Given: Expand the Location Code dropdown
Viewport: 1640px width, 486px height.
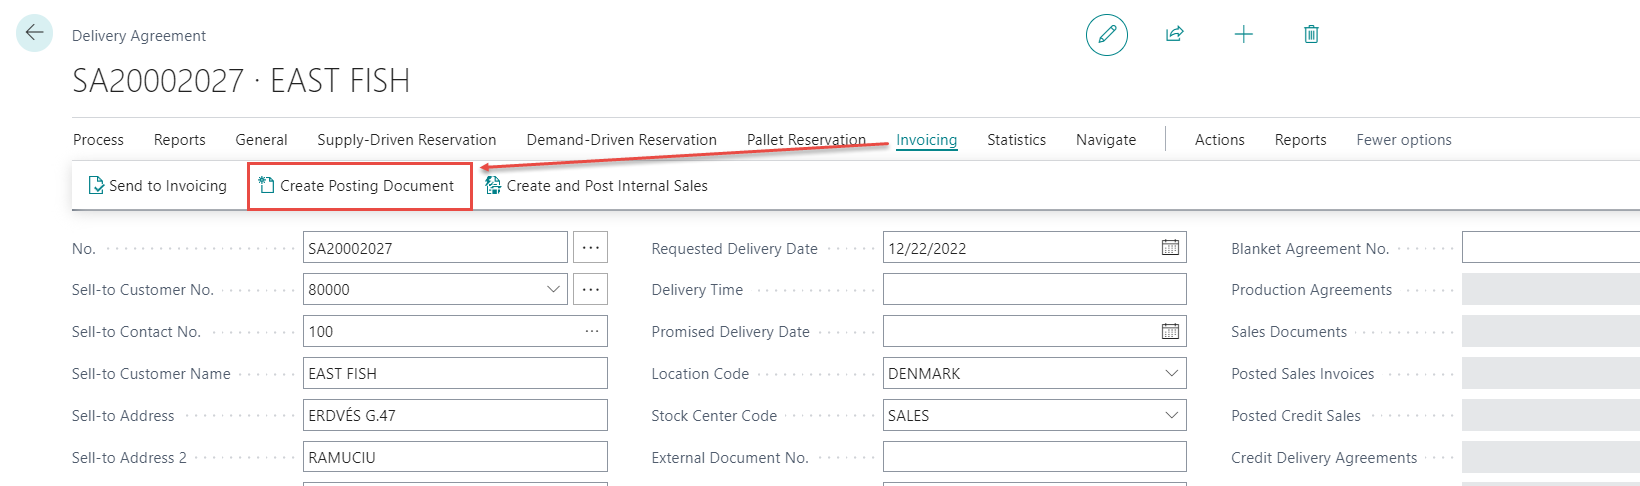Looking at the screenshot, I should coord(1171,374).
